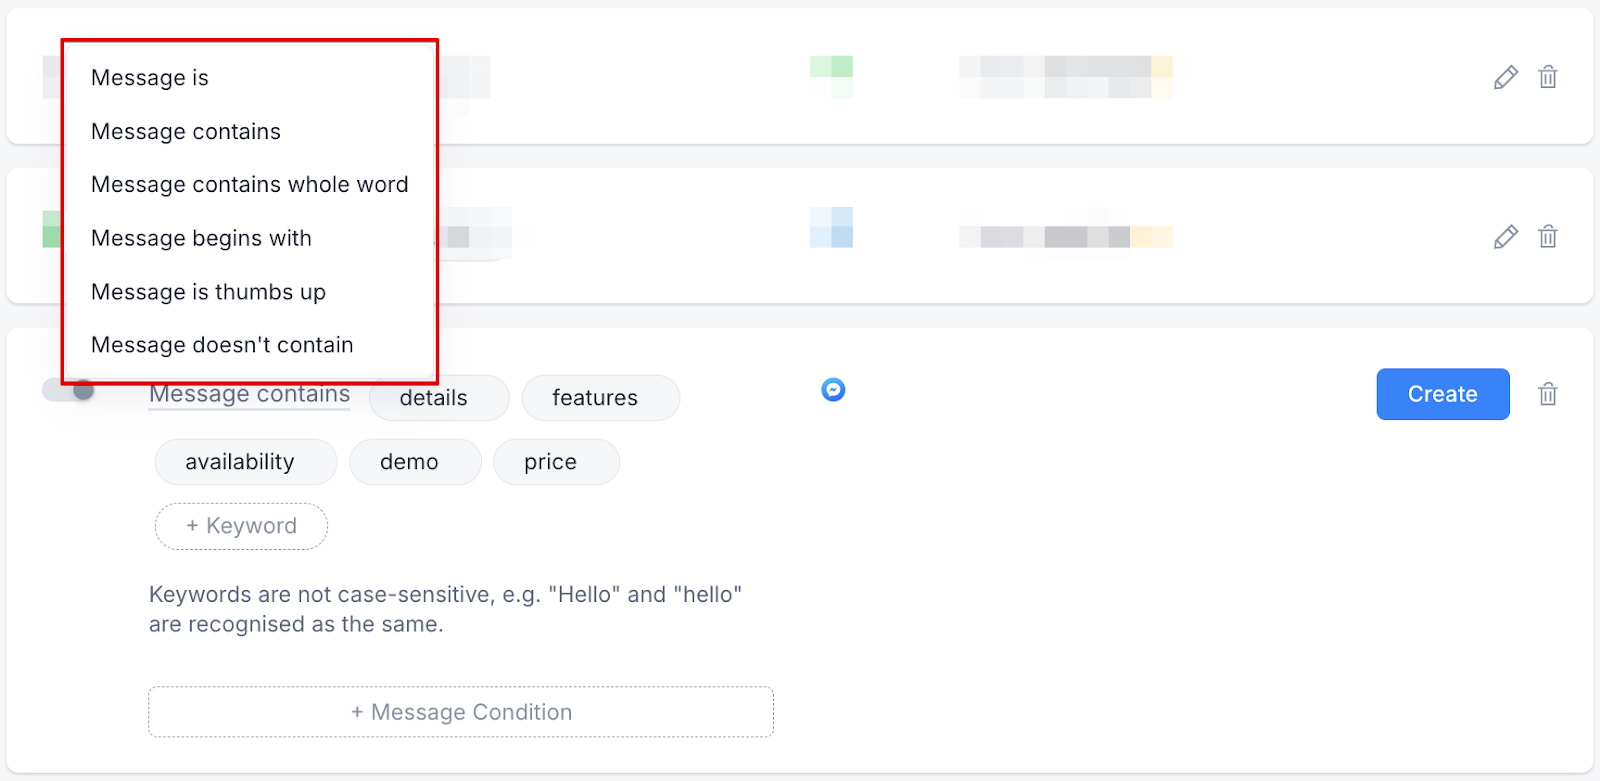
Task: Choose 'Message contains whole word' option
Action: 249,185
